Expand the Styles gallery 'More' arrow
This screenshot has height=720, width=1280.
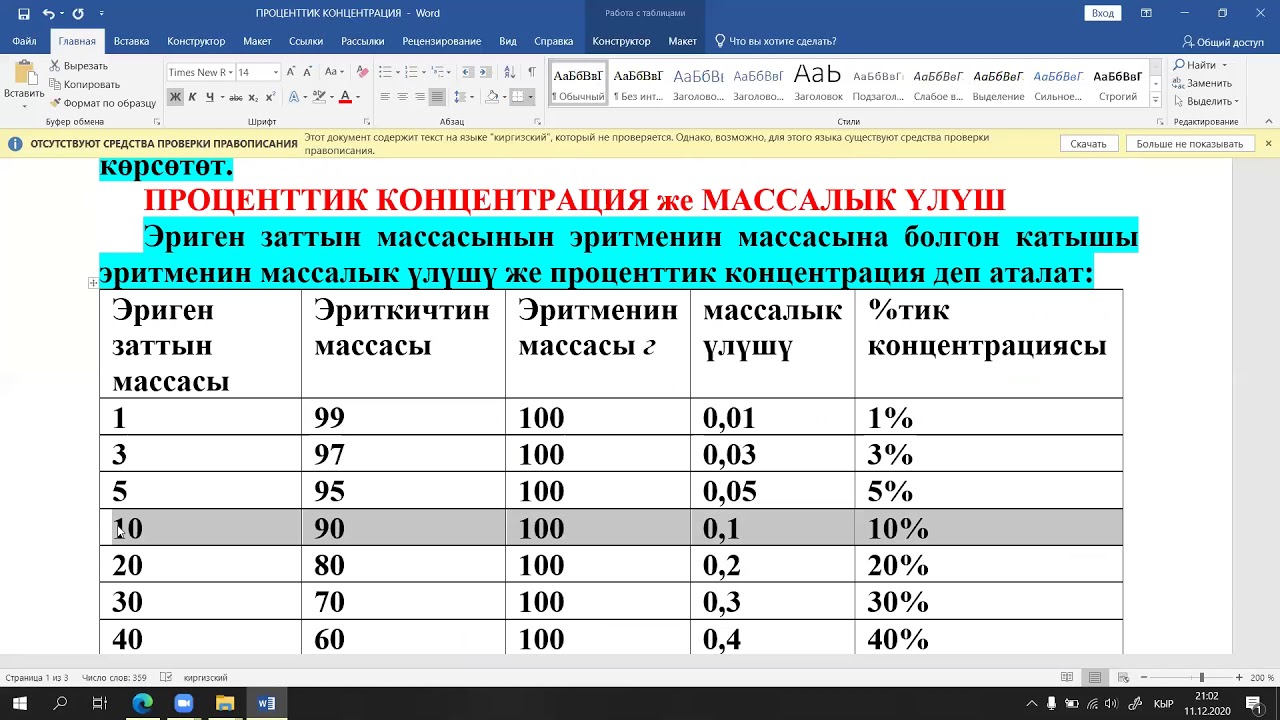1156,101
